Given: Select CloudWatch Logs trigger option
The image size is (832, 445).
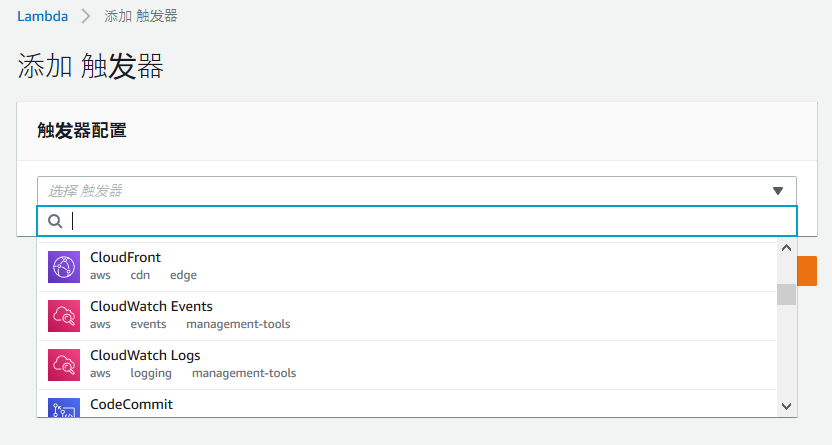Looking at the screenshot, I should pyautogui.click(x=407, y=365).
